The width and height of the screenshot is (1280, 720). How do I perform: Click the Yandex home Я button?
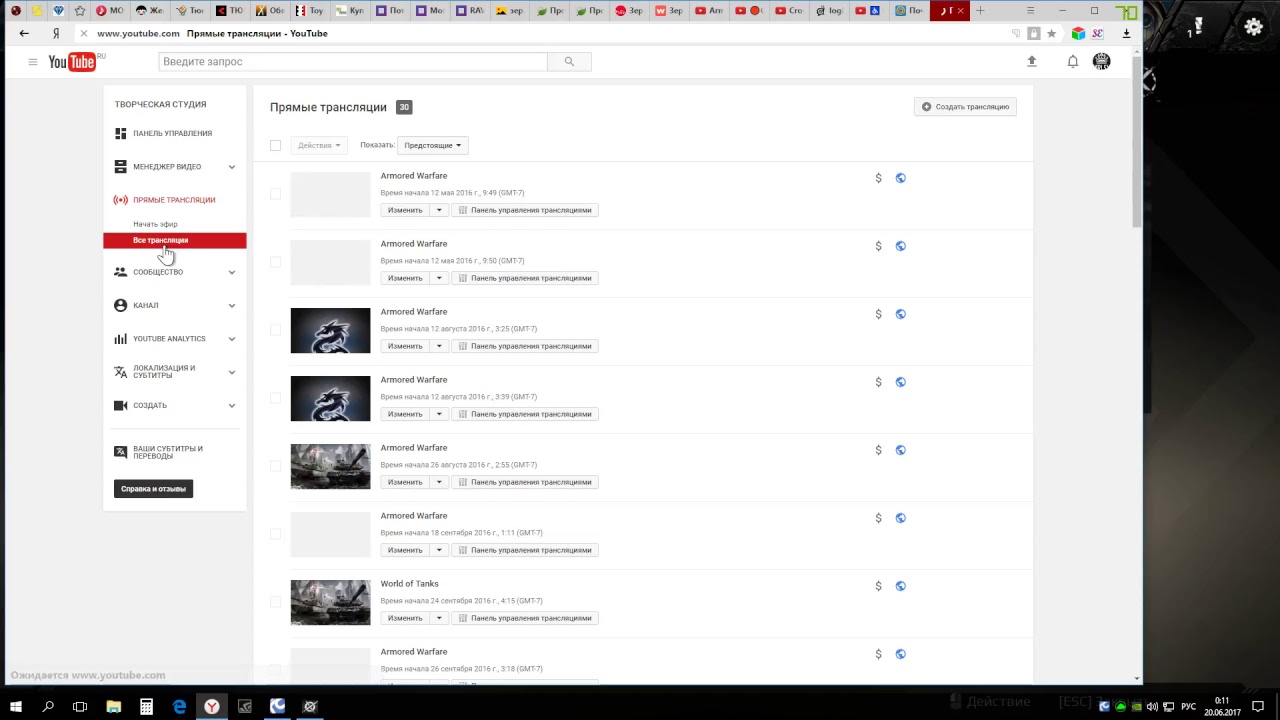pos(56,33)
